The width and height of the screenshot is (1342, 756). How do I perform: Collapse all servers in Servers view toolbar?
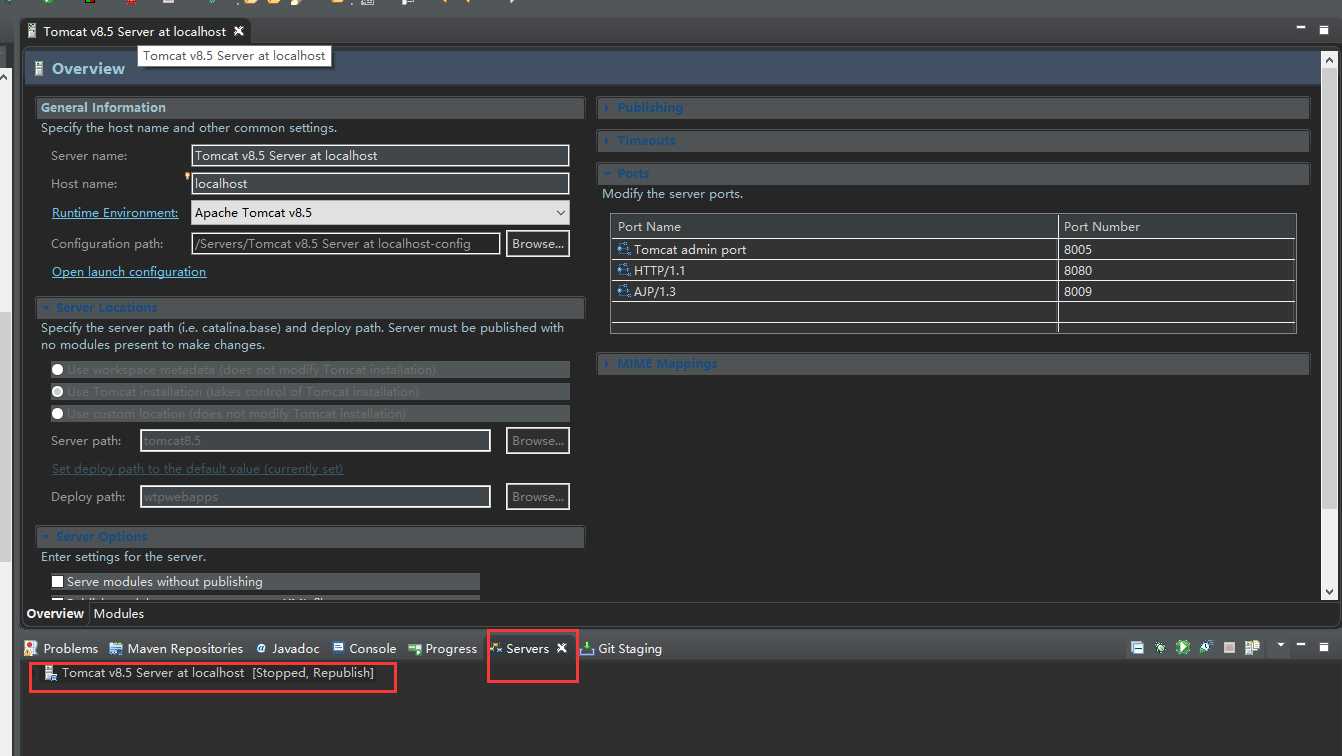[x=1137, y=648]
